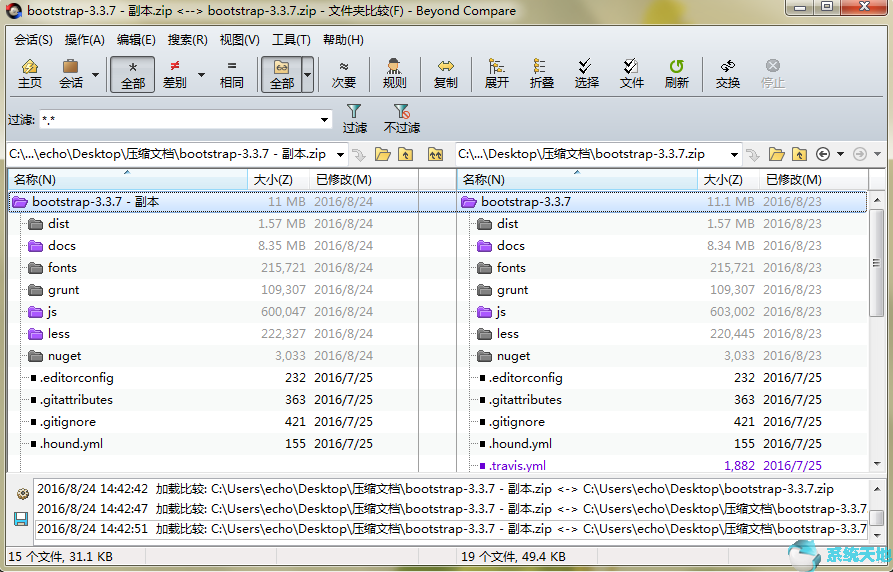Click the left path input field
This screenshot has height=572, width=893.
coord(170,154)
